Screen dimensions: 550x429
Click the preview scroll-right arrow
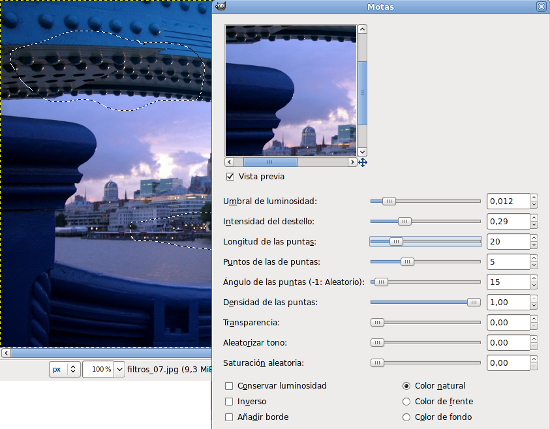pos(353,162)
